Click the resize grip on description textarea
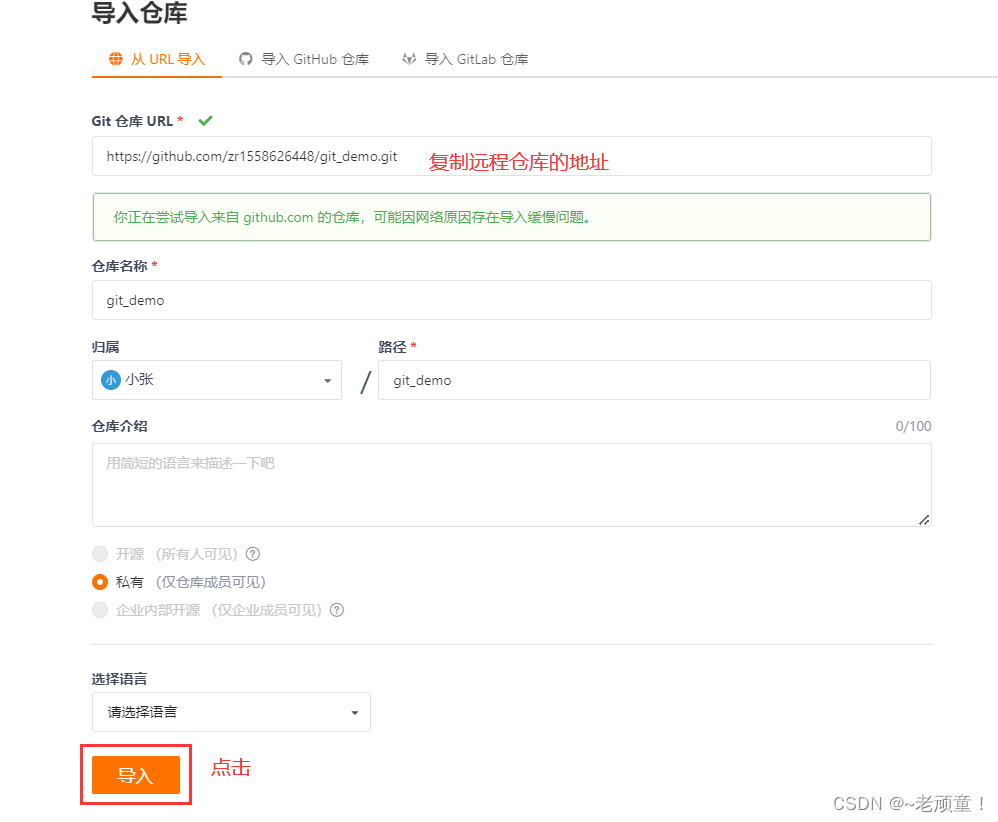 tap(924, 520)
